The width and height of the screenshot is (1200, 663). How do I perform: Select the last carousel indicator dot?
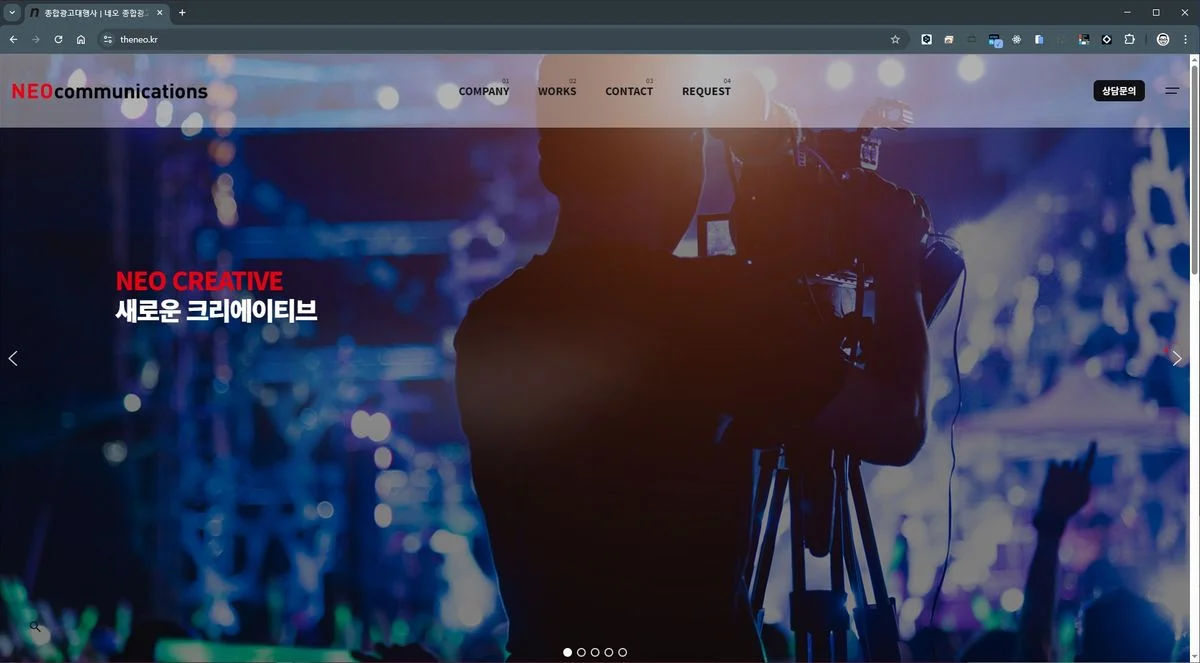[622, 651]
